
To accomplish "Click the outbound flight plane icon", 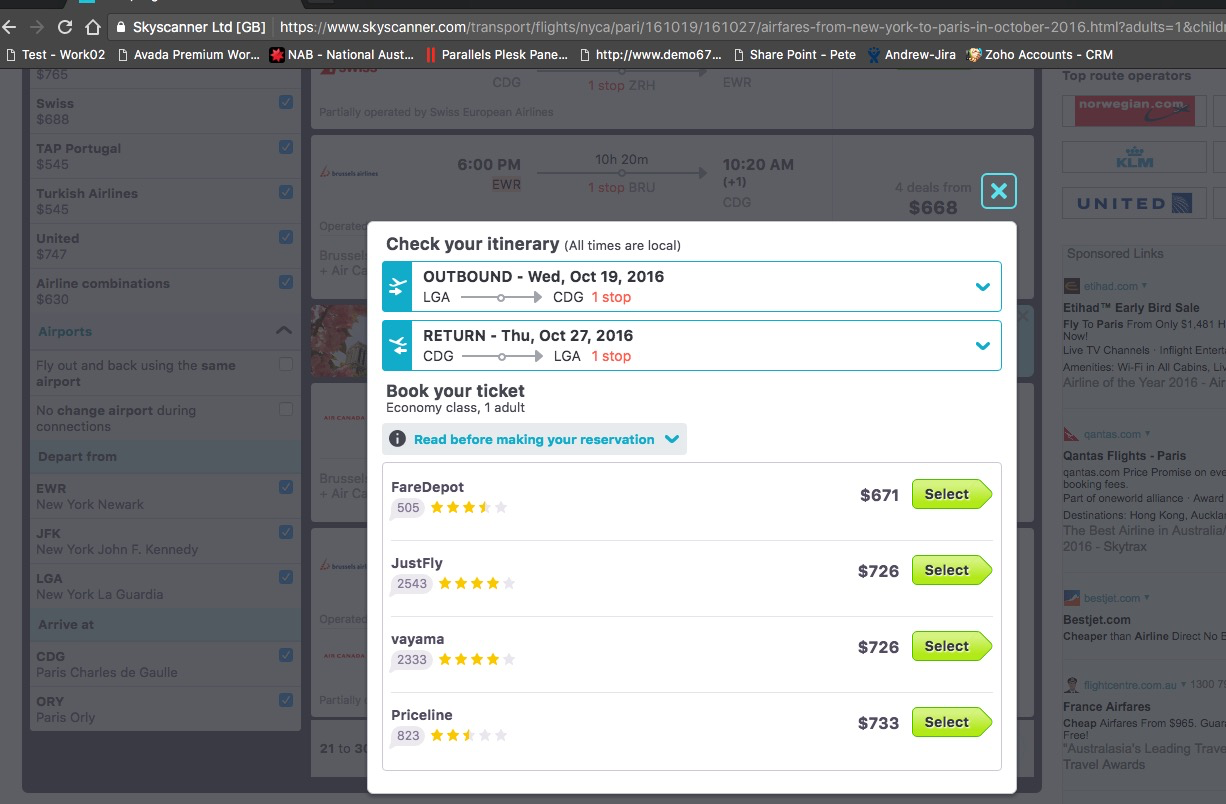I will [398, 286].
